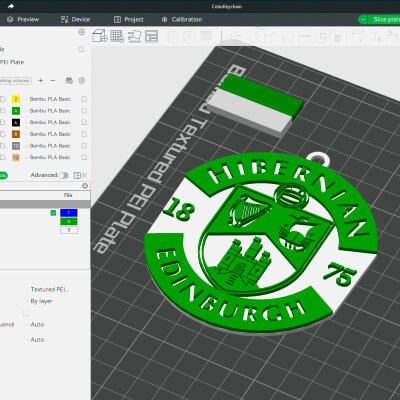400x400 pixels.
Task: Click the green filament 4 color swatch
Action: coord(16,111)
